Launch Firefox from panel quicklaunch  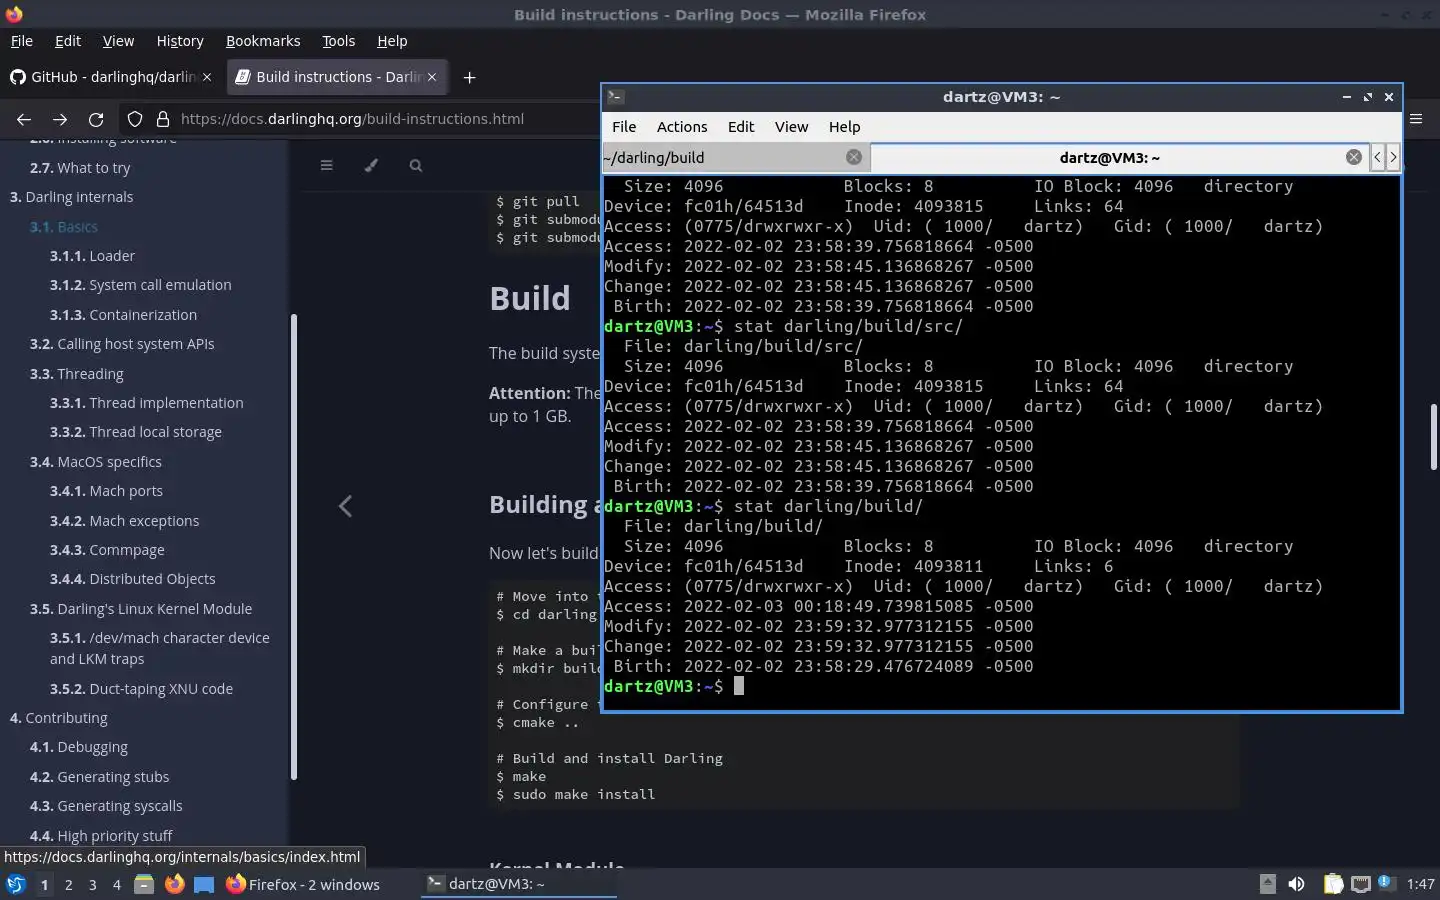pyautogui.click(x=174, y=884)
